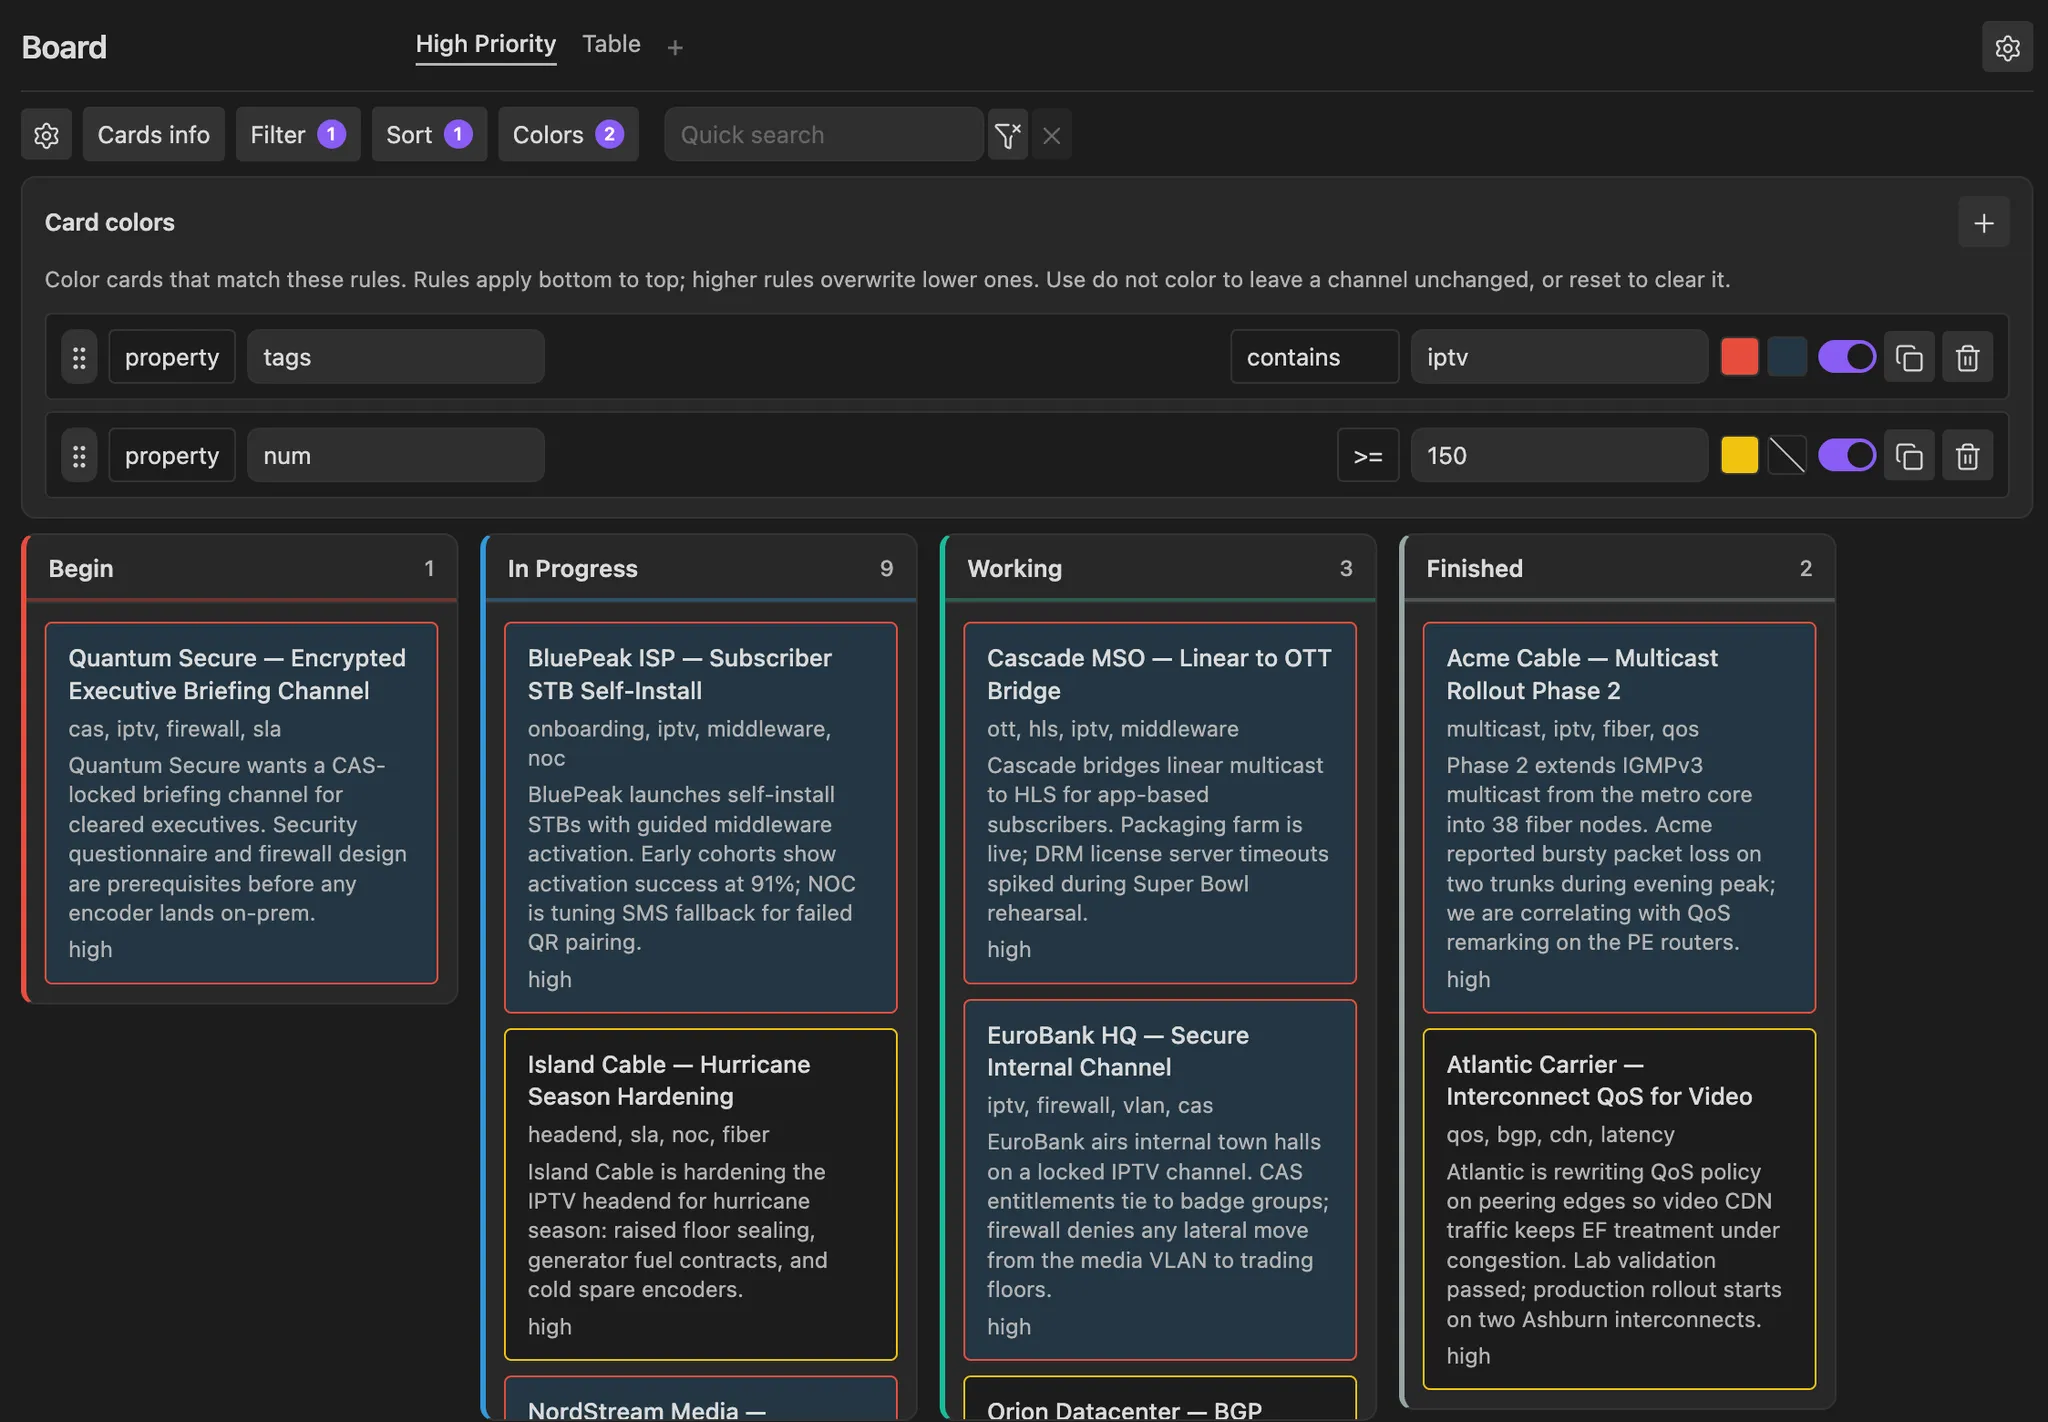Click tags "cas, iptv, firewall, sla"
This screenshot has height=1422, width=2048.
pyautogui.click(x=175, y=729)
